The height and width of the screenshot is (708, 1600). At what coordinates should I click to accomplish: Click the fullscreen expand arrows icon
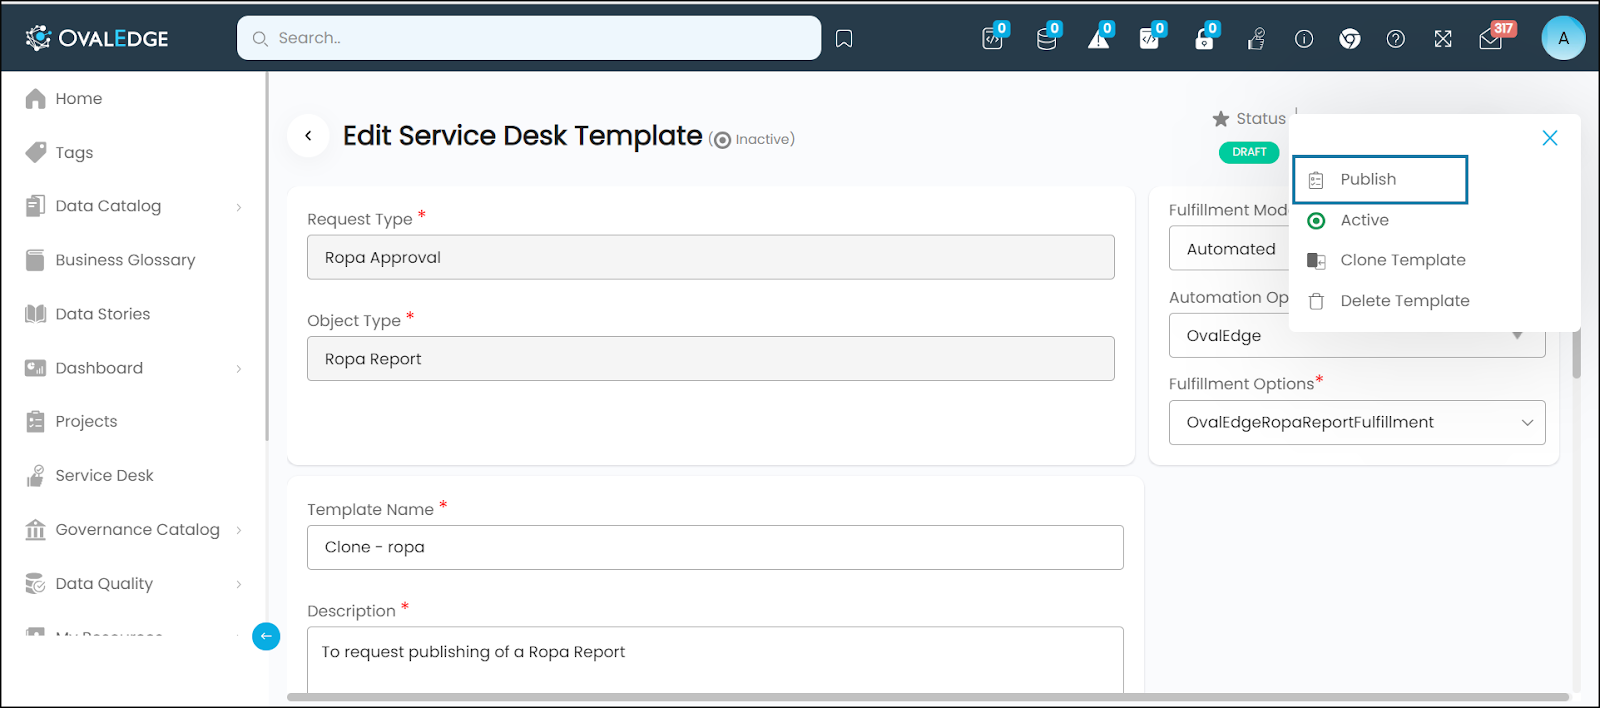[x=1443, y=39]
